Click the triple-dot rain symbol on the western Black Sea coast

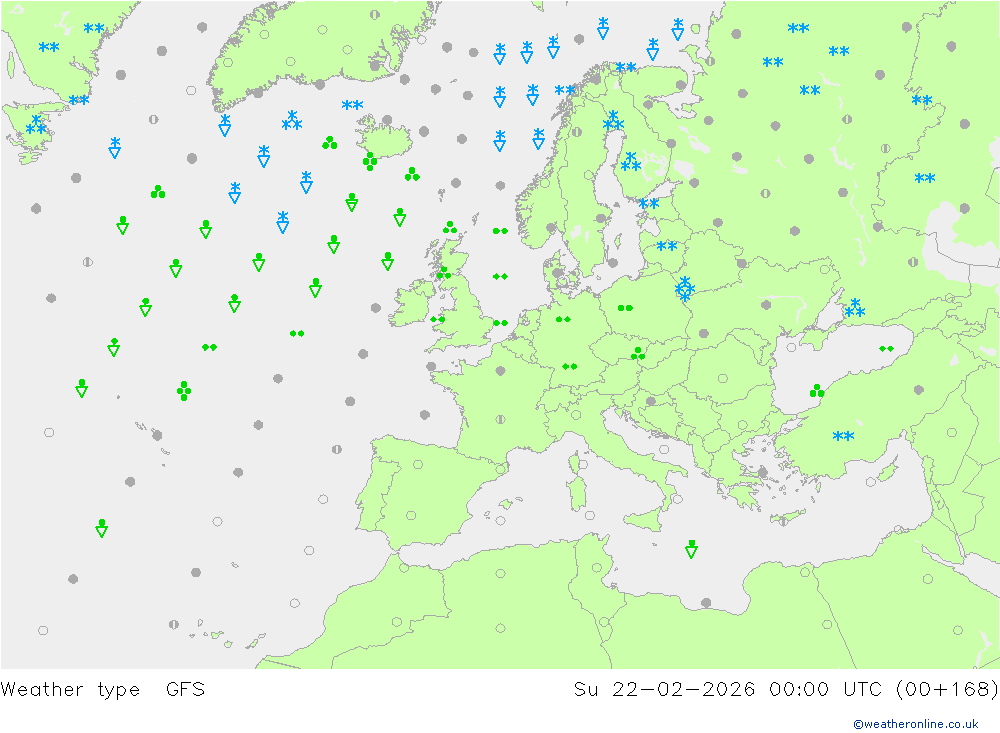(817, 390)
